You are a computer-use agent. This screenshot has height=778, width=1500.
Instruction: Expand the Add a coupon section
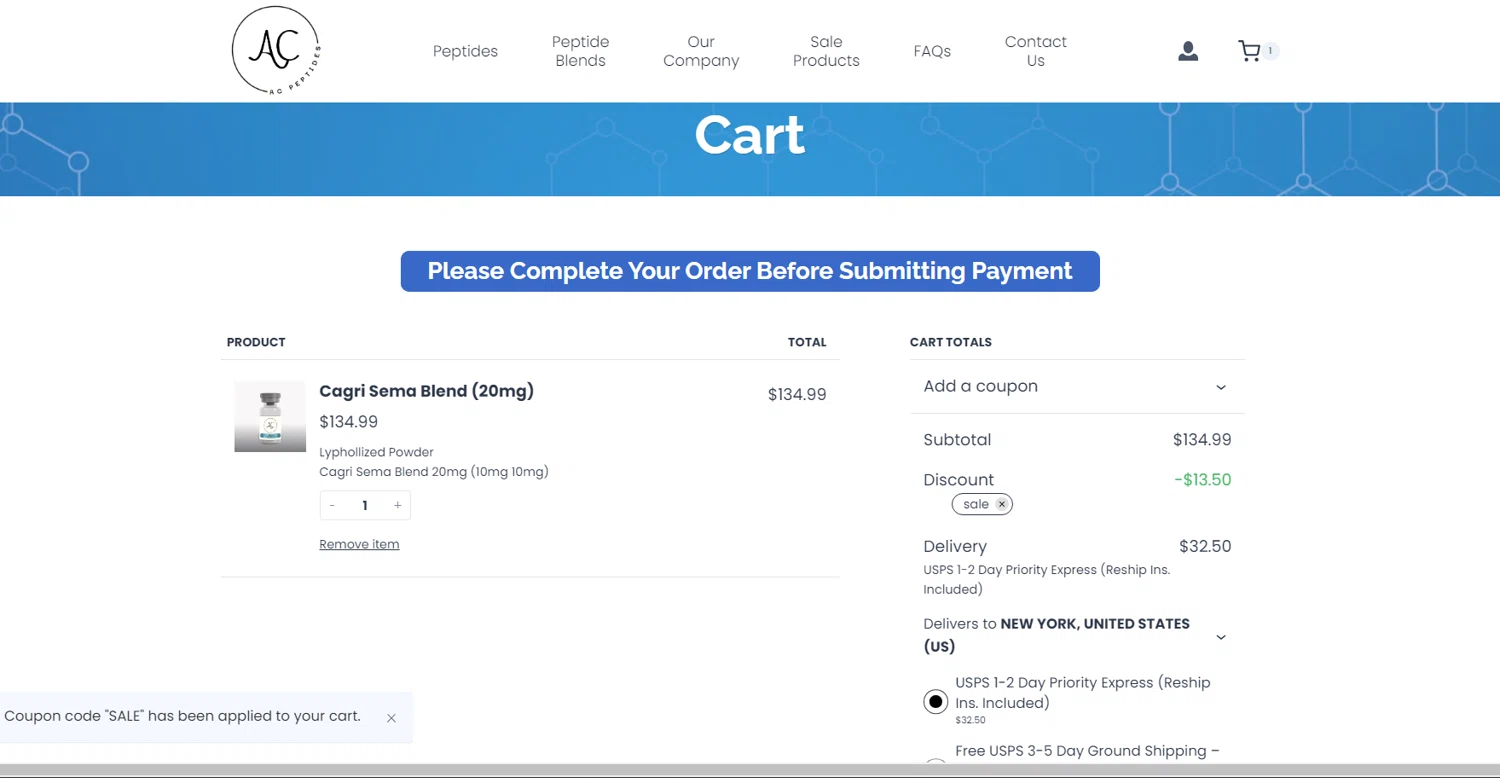click(x=1077, y=386)
